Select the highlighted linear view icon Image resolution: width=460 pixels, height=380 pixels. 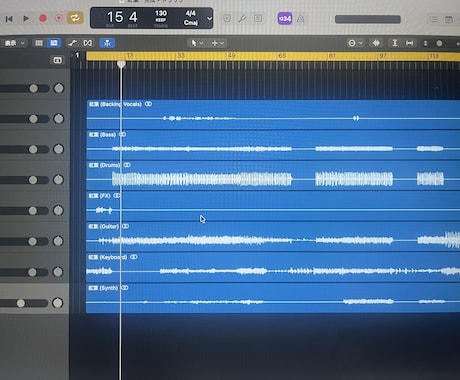(54, 43)
